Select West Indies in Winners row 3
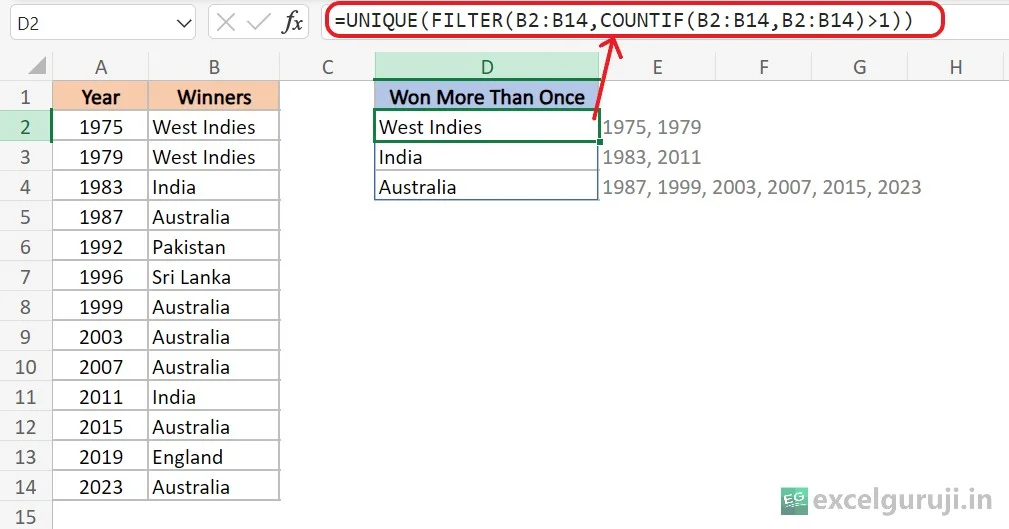The height and width of the screenshot is (529, 1009). coord(214,157)
